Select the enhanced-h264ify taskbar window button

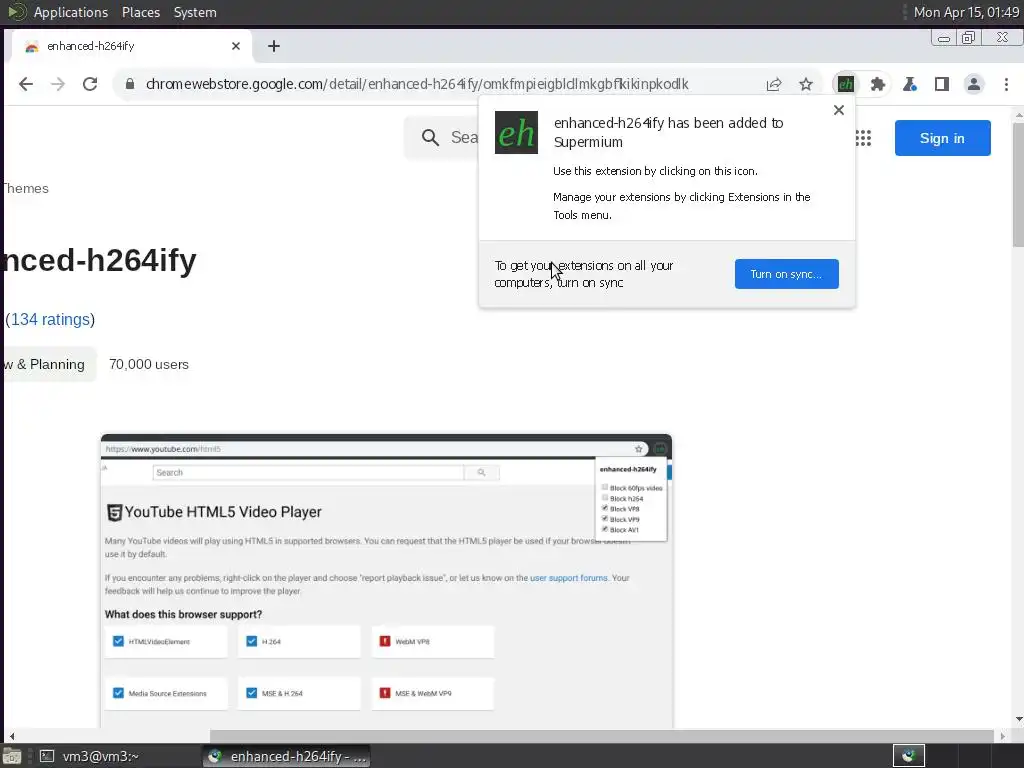pos(287,756)
